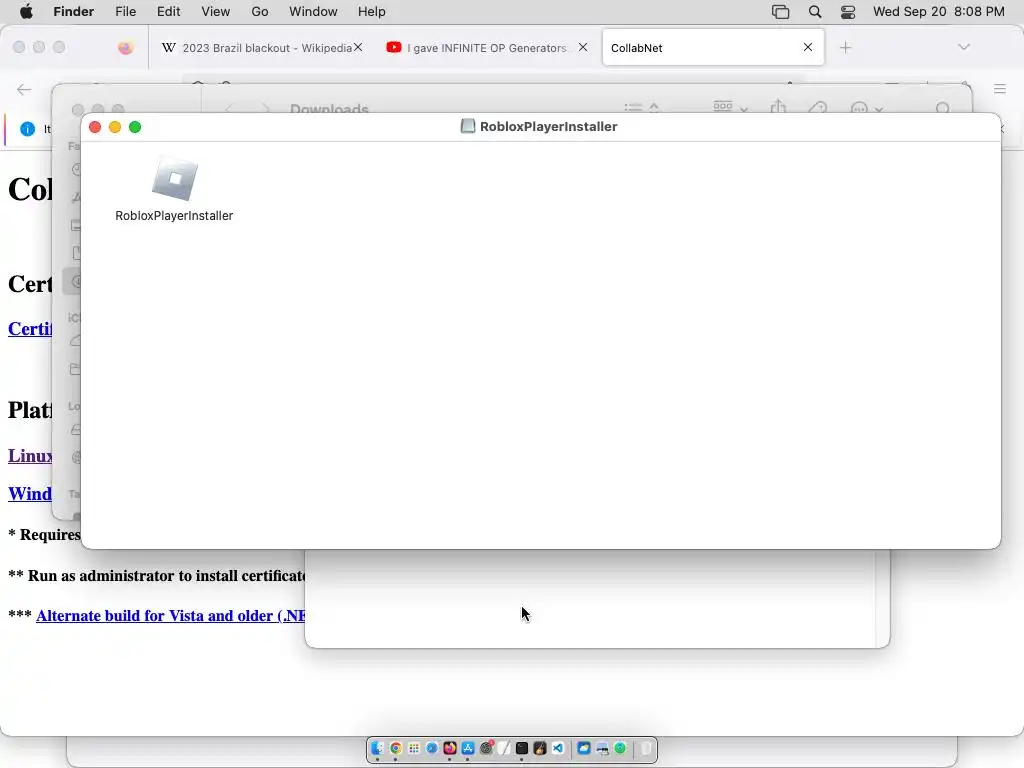The image size is (1024, 768).
Task: Click the Tags icon in Downloads window
Action: (x=818, y=108)
